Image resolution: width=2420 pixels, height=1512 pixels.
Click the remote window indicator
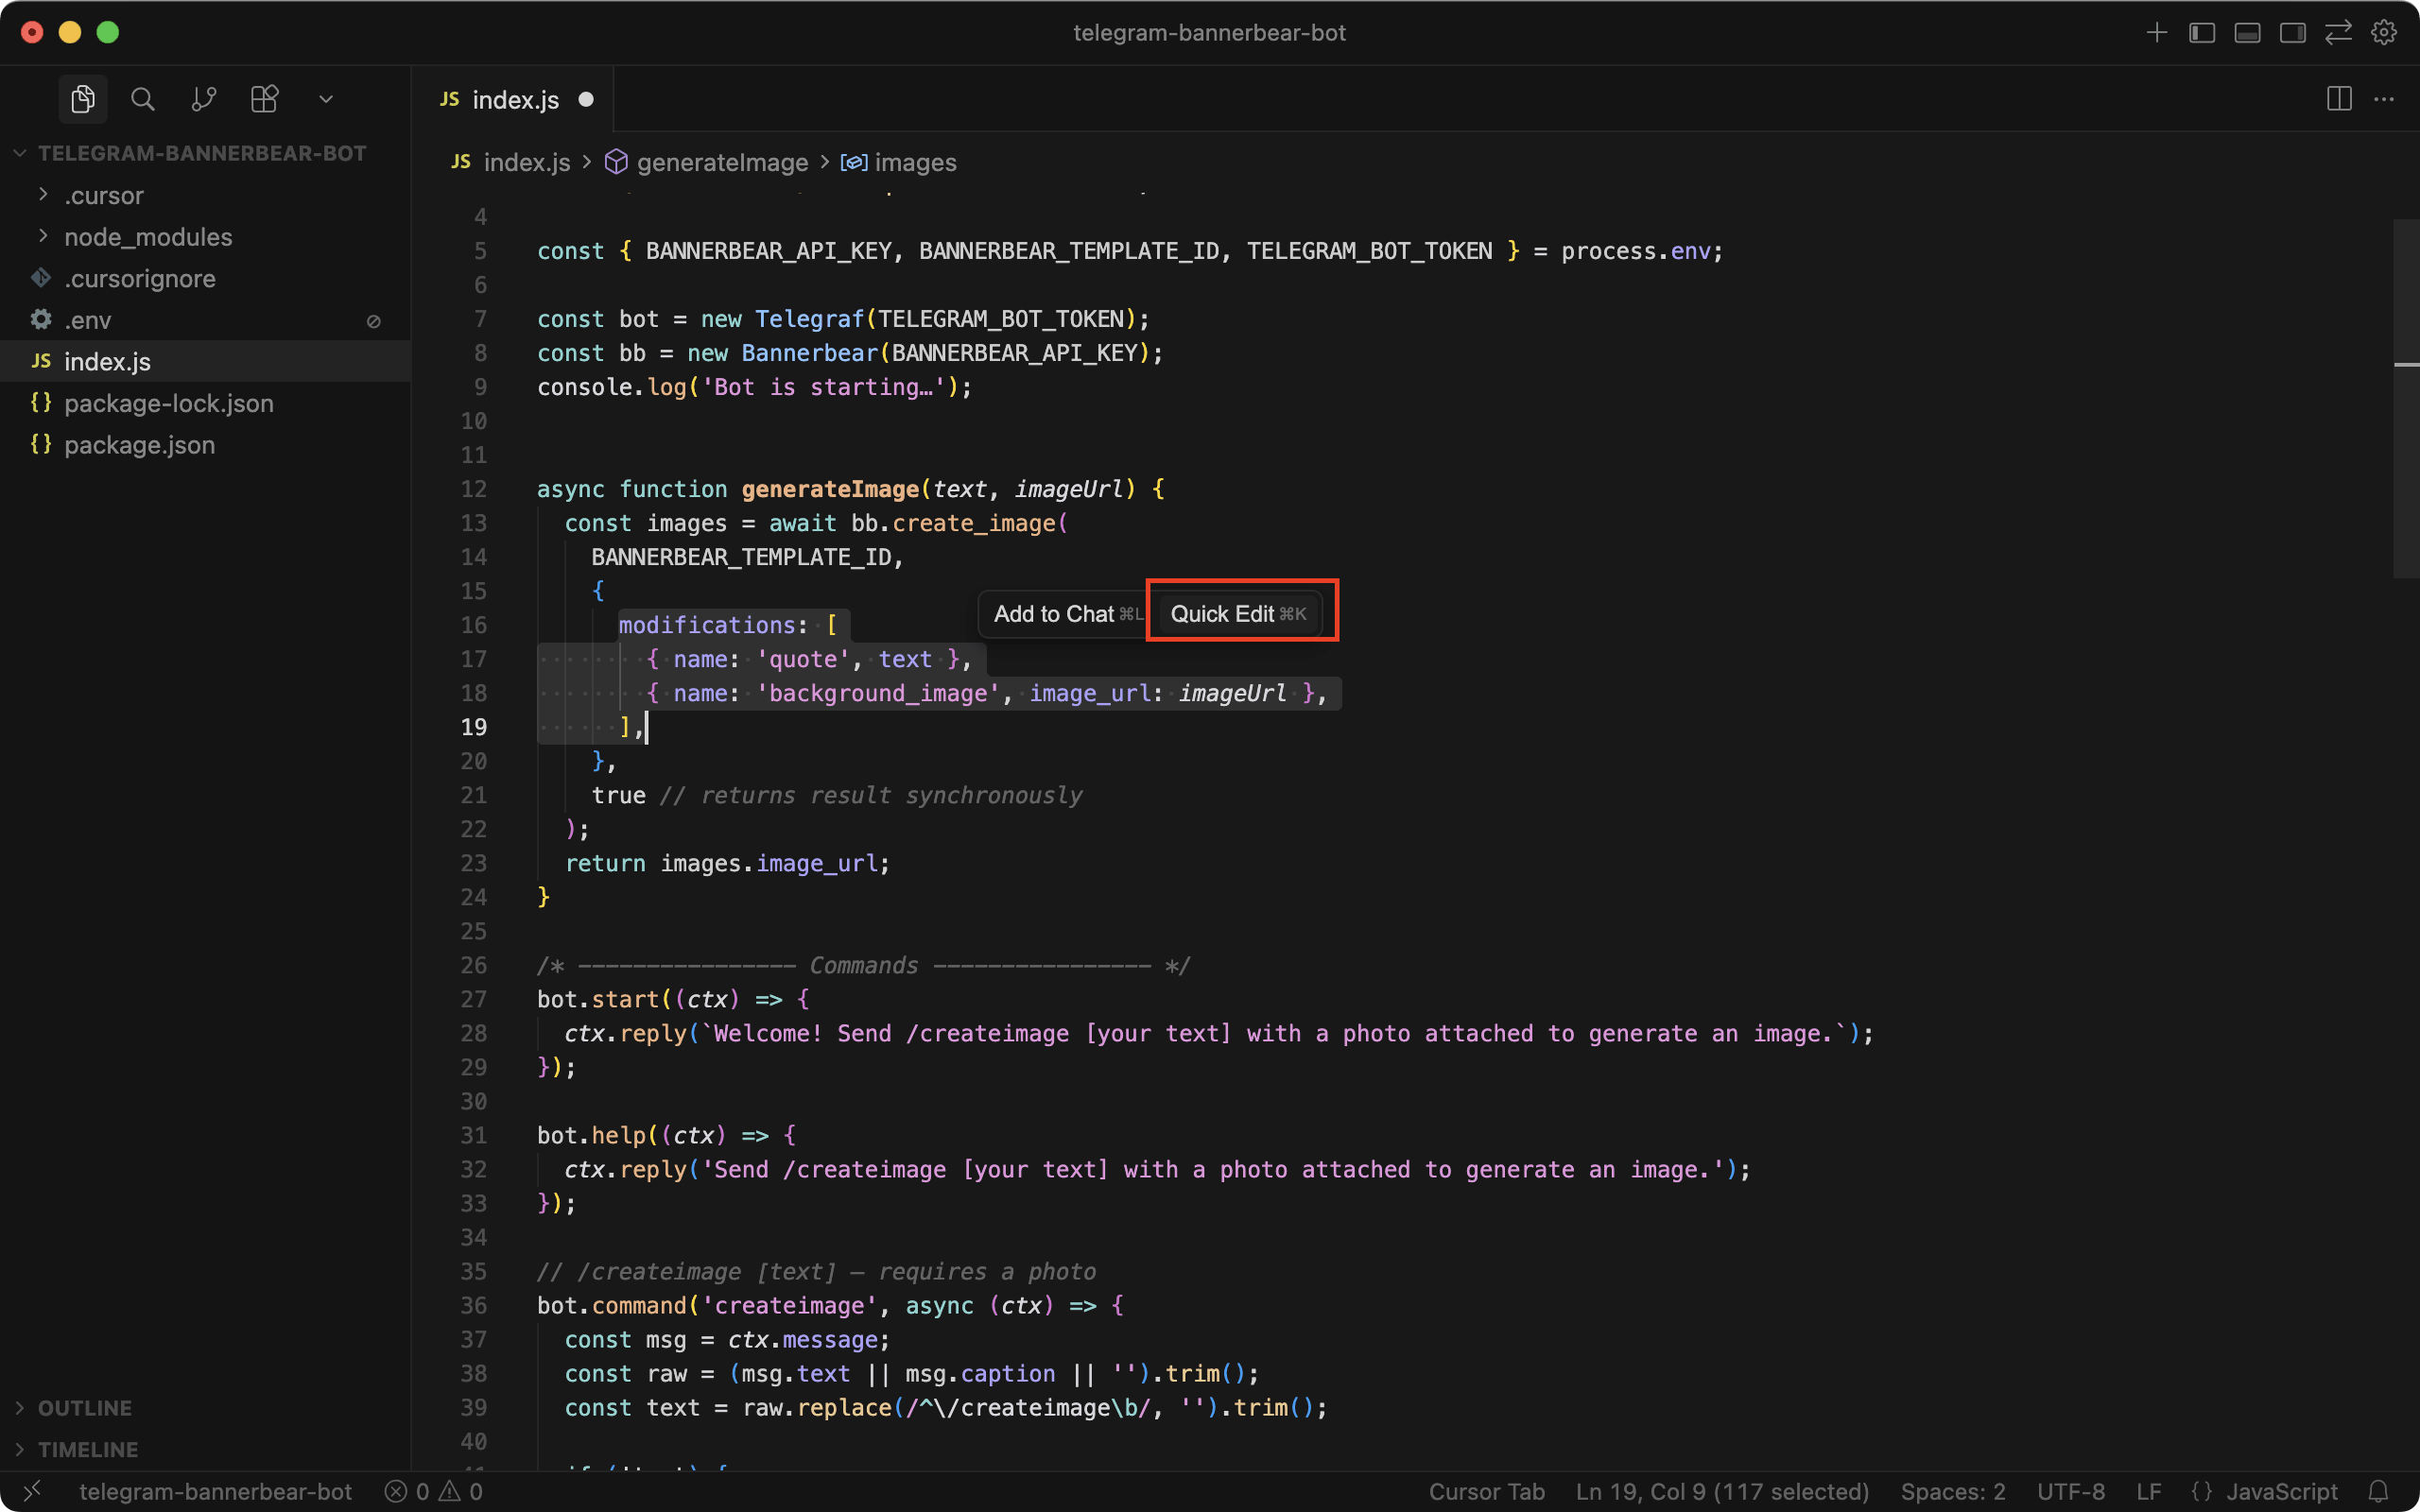tap(33, 1491)
